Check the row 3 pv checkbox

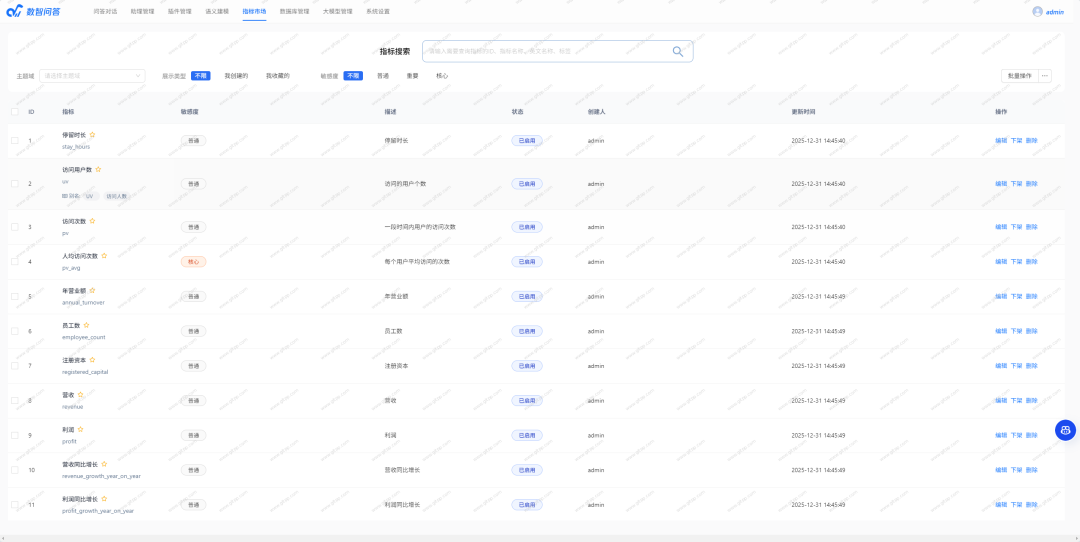click(15, 227)
